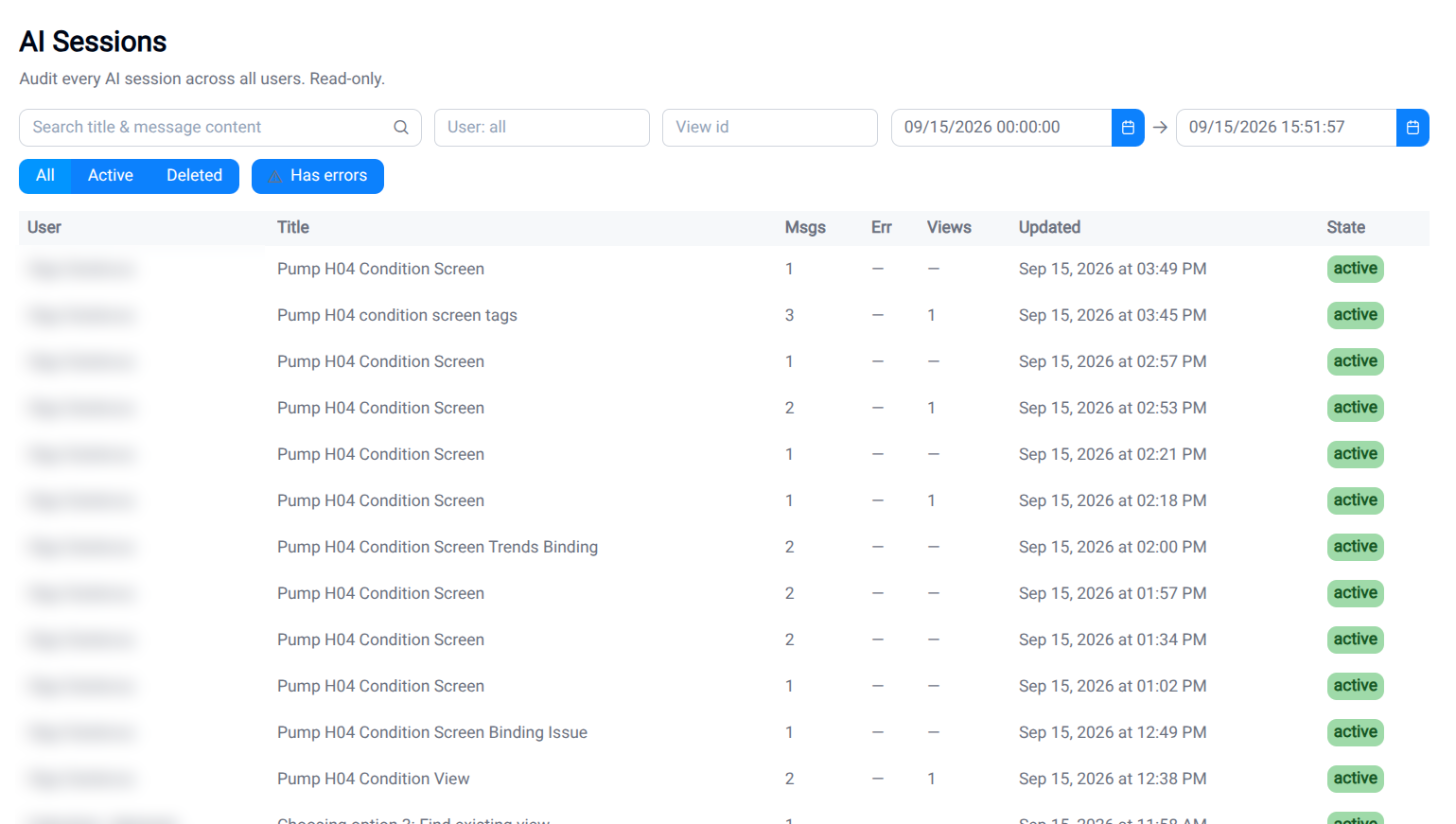Click the end date 09/15/2026 15:51:57 field

1286,127
